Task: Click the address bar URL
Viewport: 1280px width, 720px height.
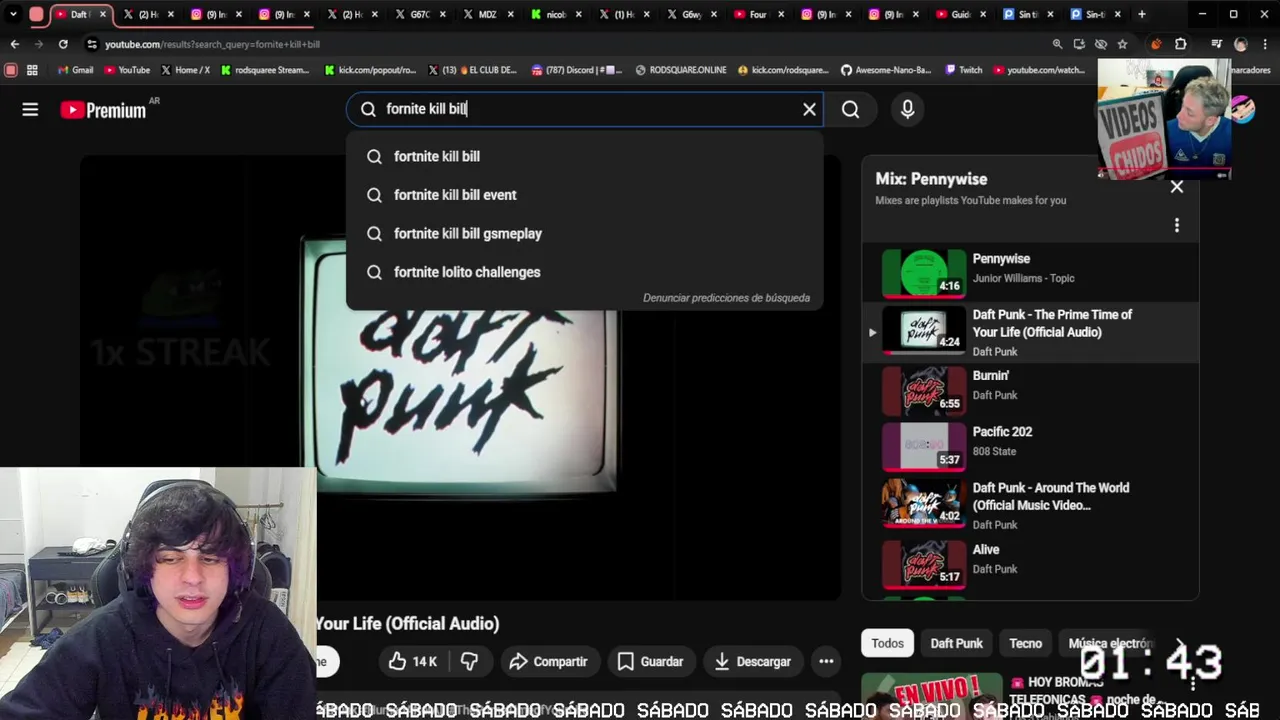Action: (212, 44)
